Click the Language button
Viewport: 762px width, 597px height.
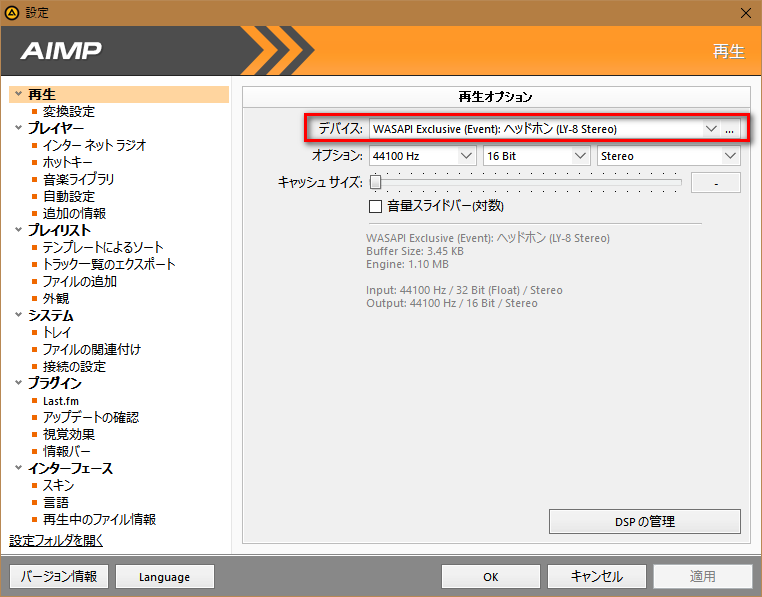[164, 576]
